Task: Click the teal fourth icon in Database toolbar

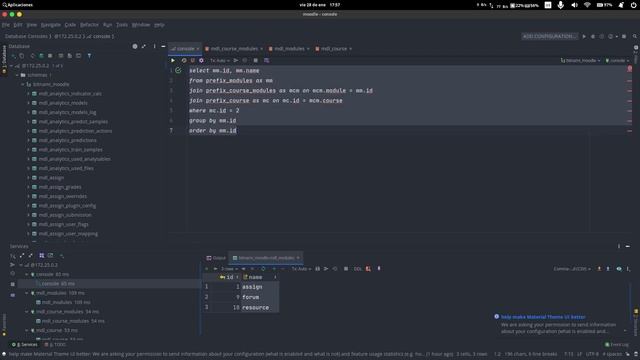Action: (41, 56)
